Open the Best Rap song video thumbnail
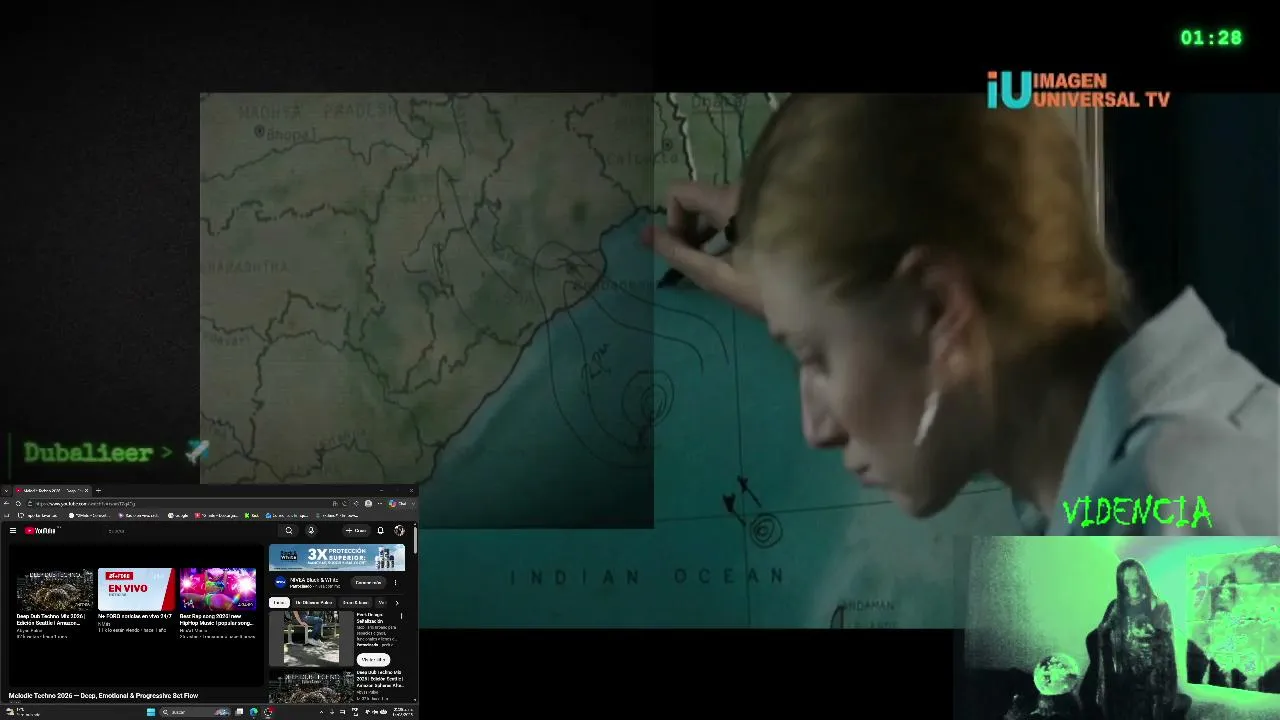Viewport: 1280px width, 720px height. pos(218,589)
